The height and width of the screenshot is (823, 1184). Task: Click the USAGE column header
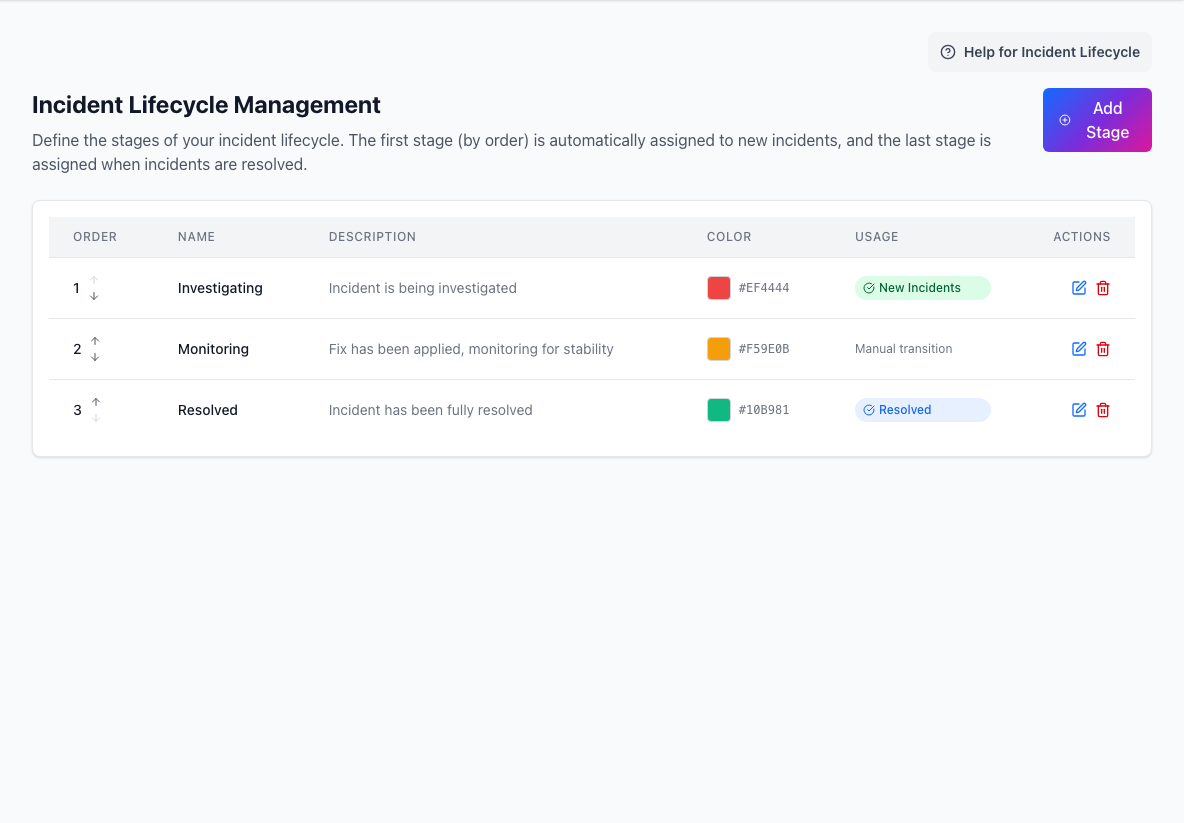[877, 236]
